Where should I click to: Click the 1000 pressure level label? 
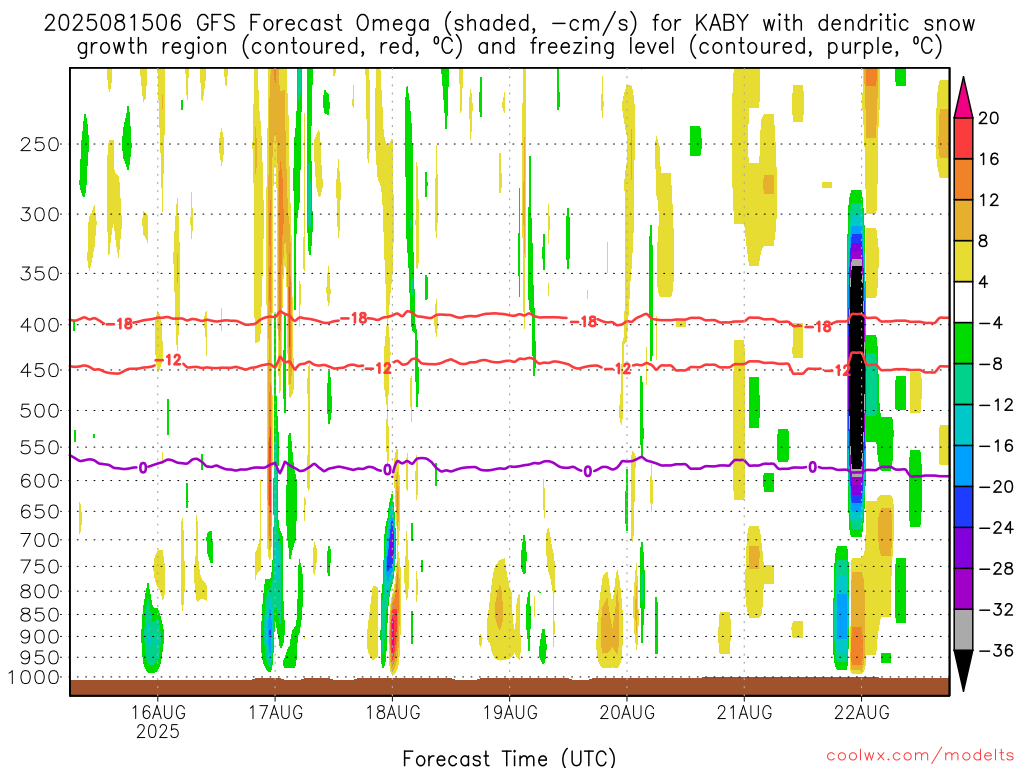[34, 678]
